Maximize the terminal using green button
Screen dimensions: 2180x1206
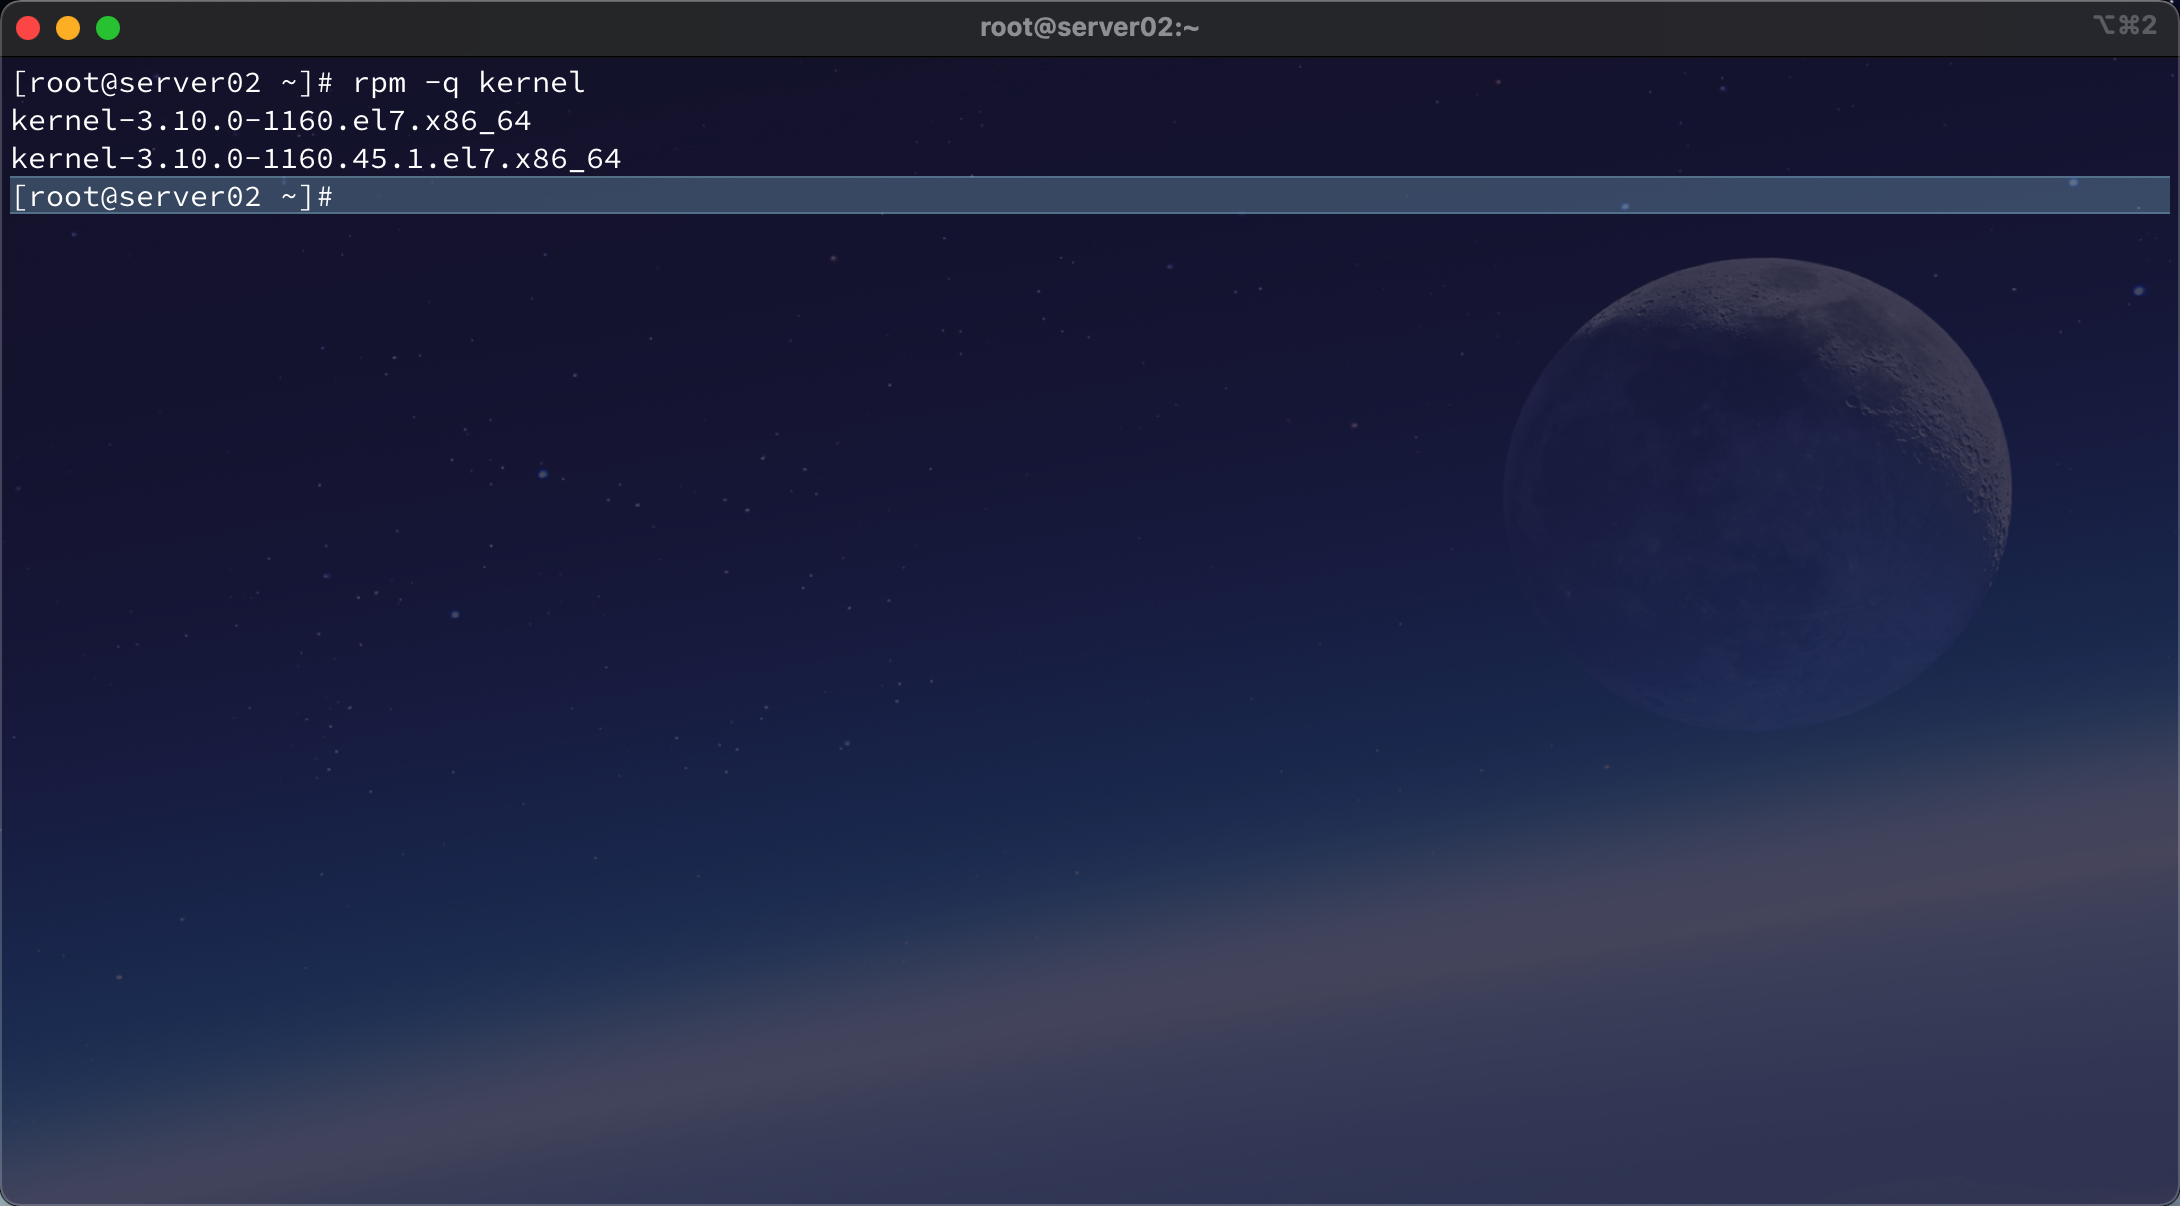[x=108, y=28]
